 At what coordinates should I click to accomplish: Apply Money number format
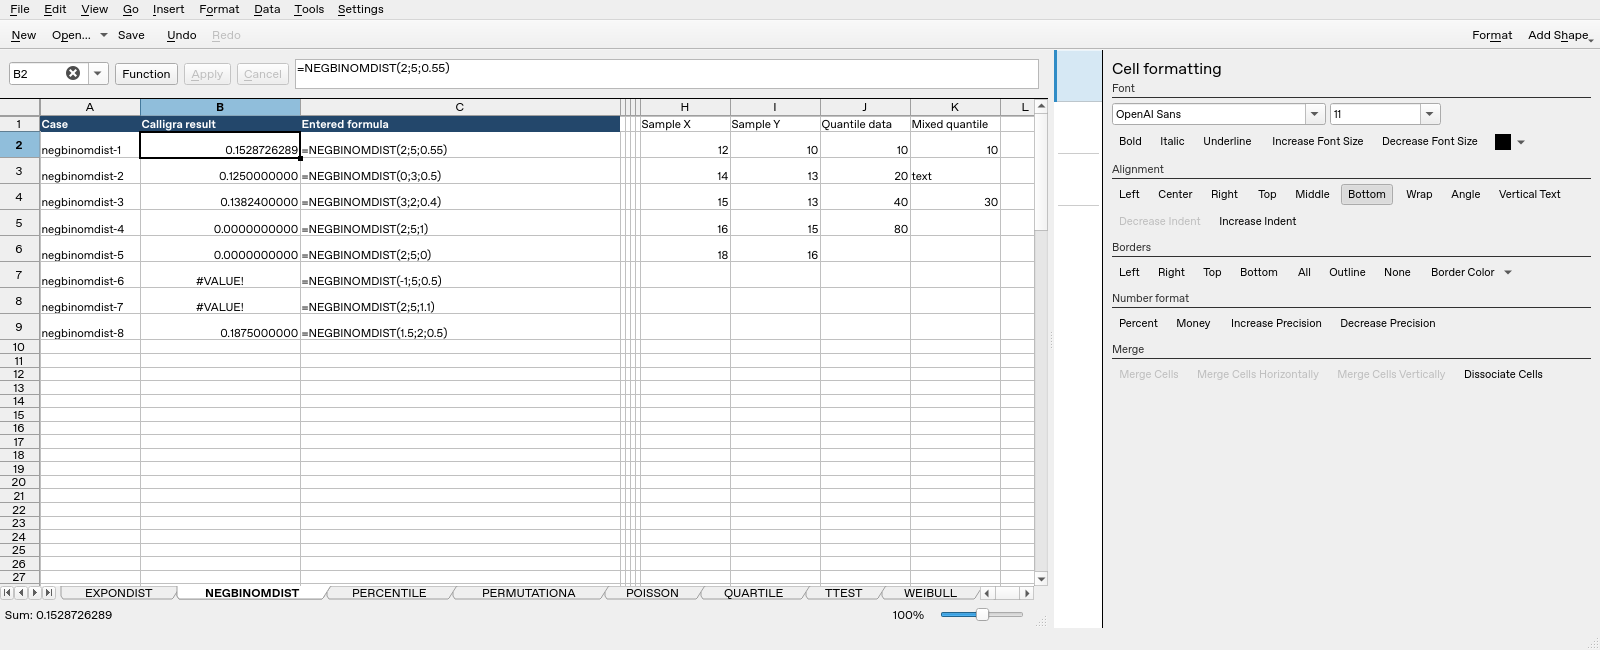pos(1193,323)
